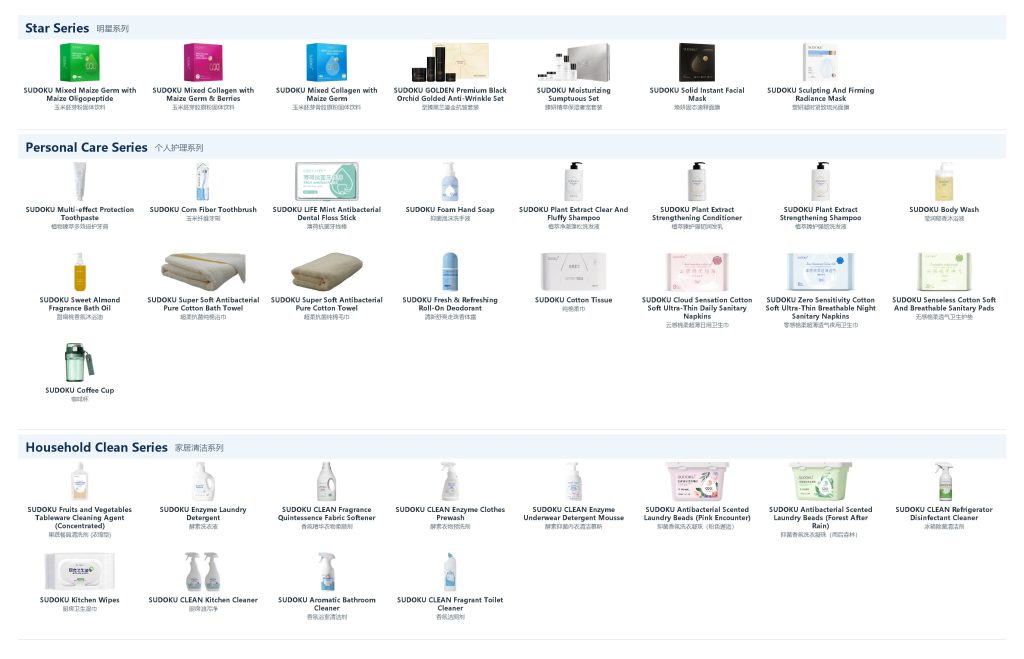Select the GOLDEN Premium Black Orchid Anti-Wrinkle Set image
Image resolution: width=1024 pixels, height=659 pixels.
pos(450,62)
